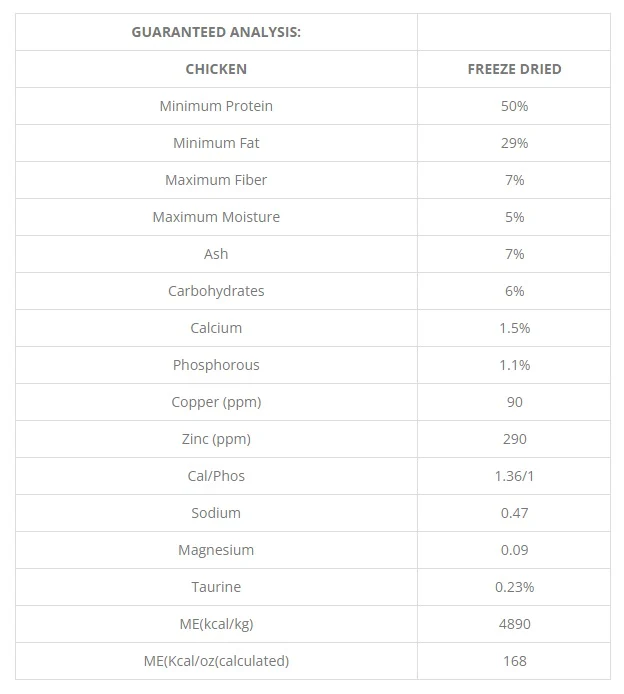Click the Minimum Protein row label
Image resolution: width=624 pixels, height=694 pixels.
216,106
